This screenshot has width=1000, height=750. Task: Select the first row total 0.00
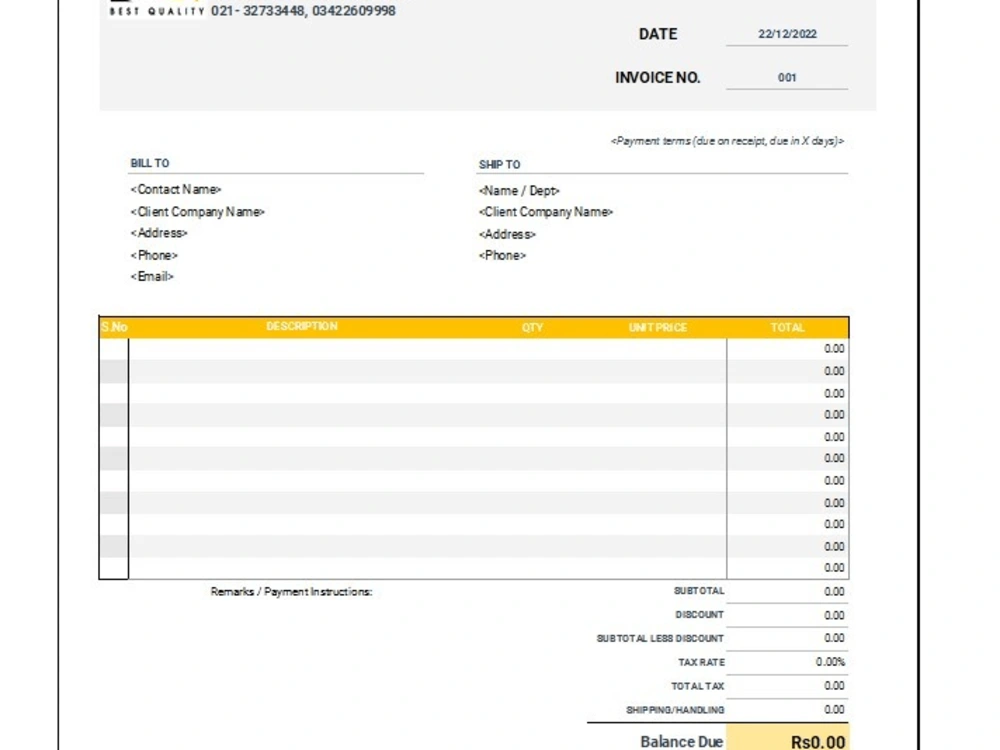pyautogui.click(x=834, y=348)
